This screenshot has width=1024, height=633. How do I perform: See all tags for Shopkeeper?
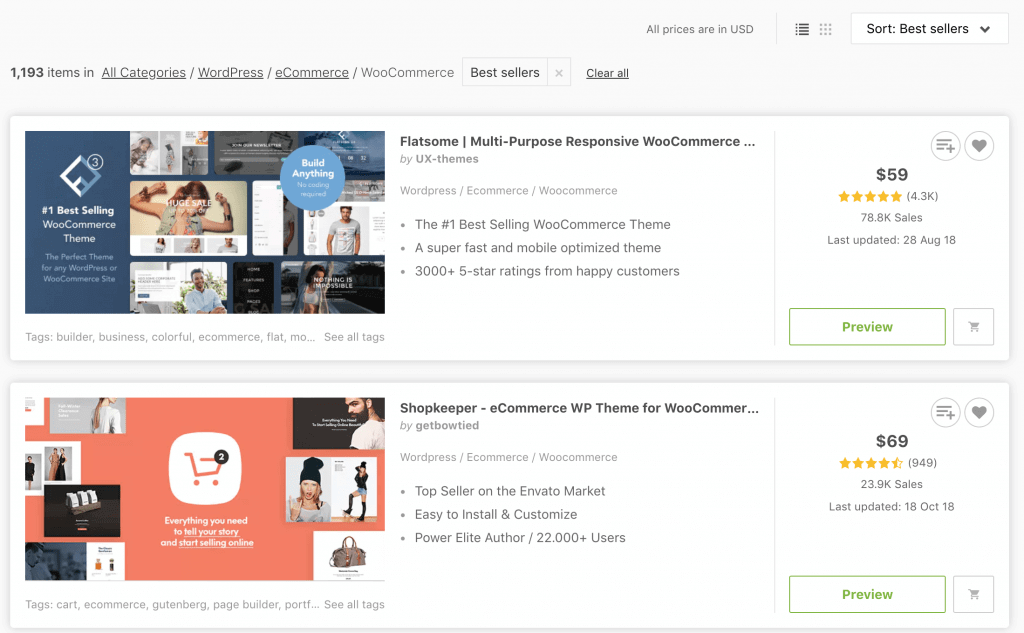pos(354,604)
